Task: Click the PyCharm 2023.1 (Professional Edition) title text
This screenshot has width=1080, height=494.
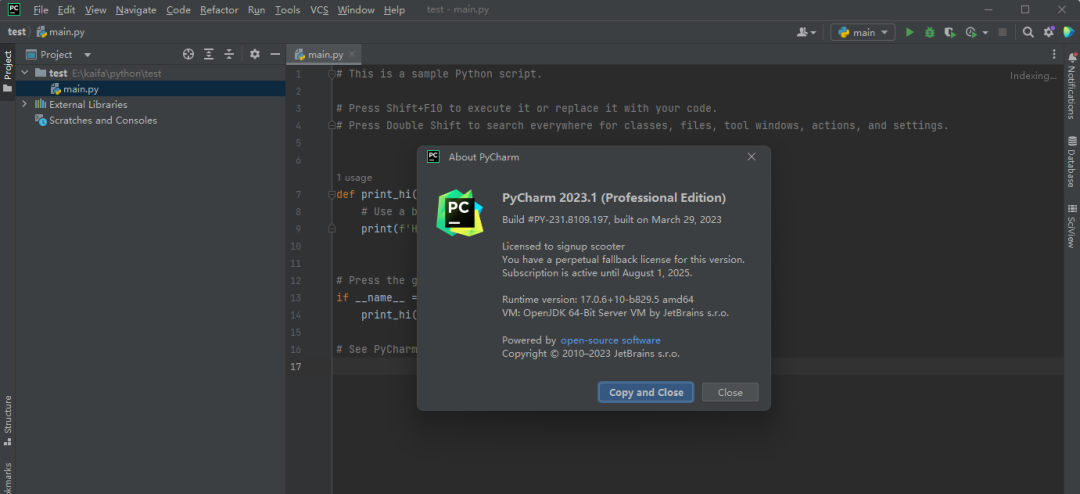Action: (614, 198)
